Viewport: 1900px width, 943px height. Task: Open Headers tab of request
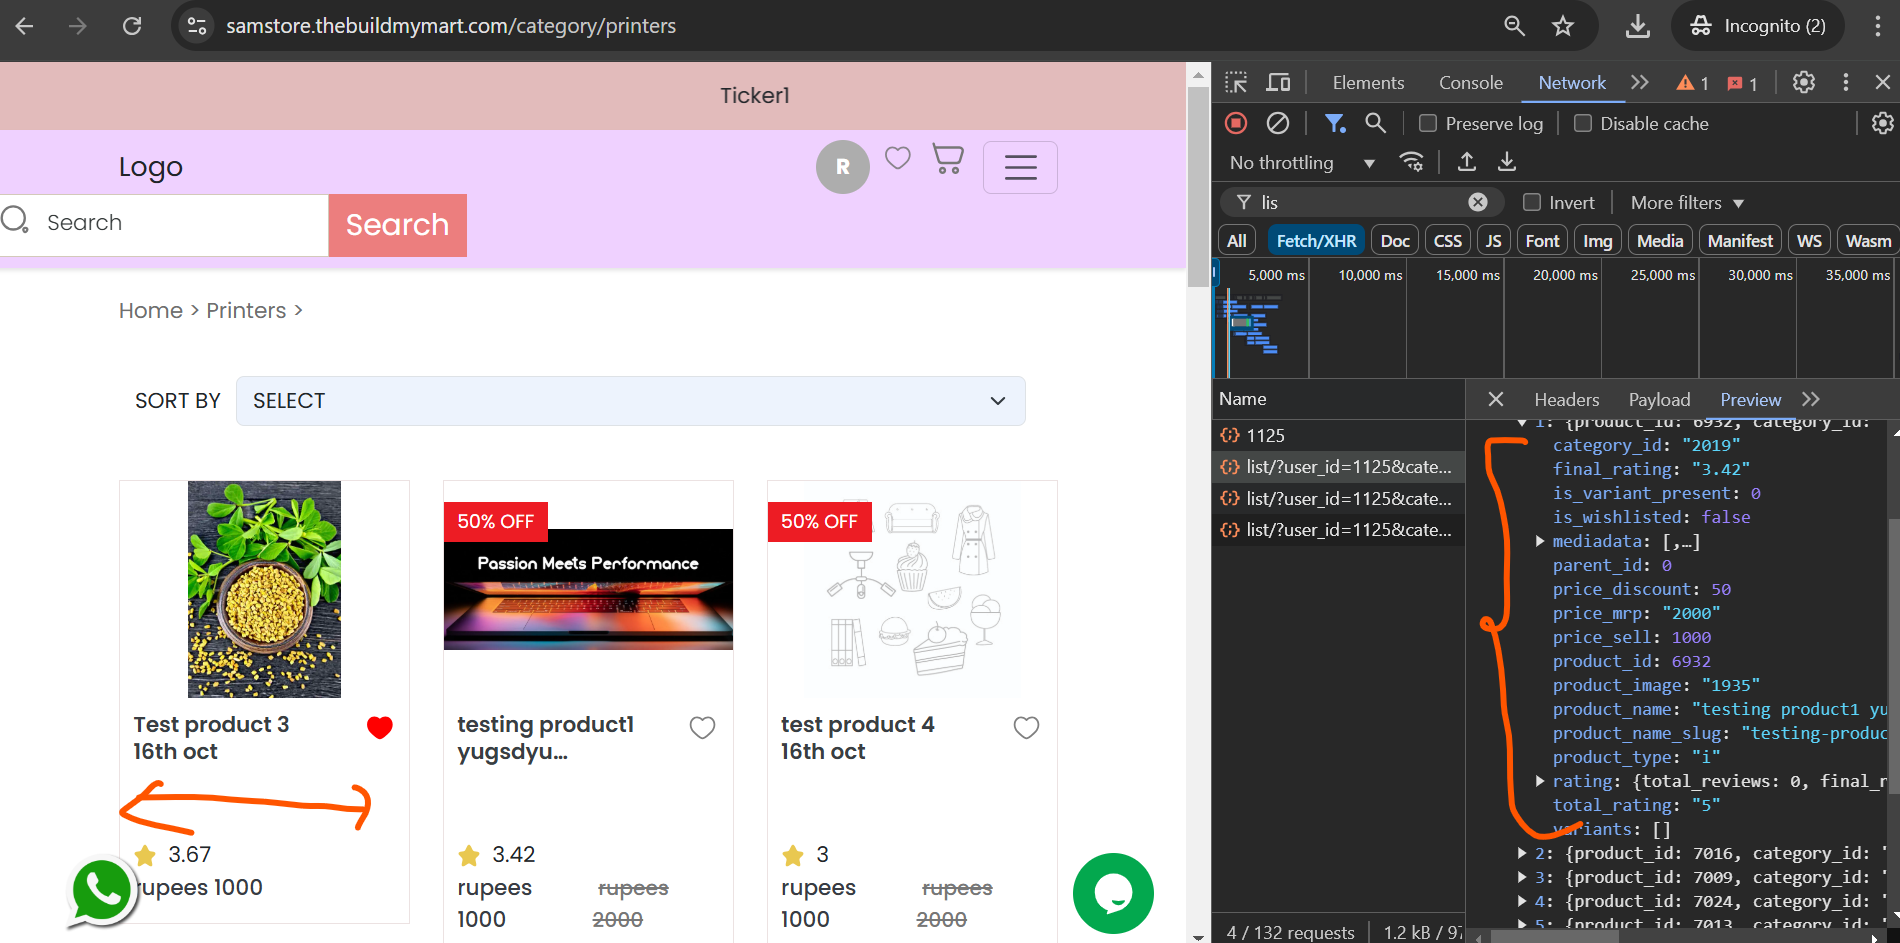pyautogui.click(x=1567, y=399)
